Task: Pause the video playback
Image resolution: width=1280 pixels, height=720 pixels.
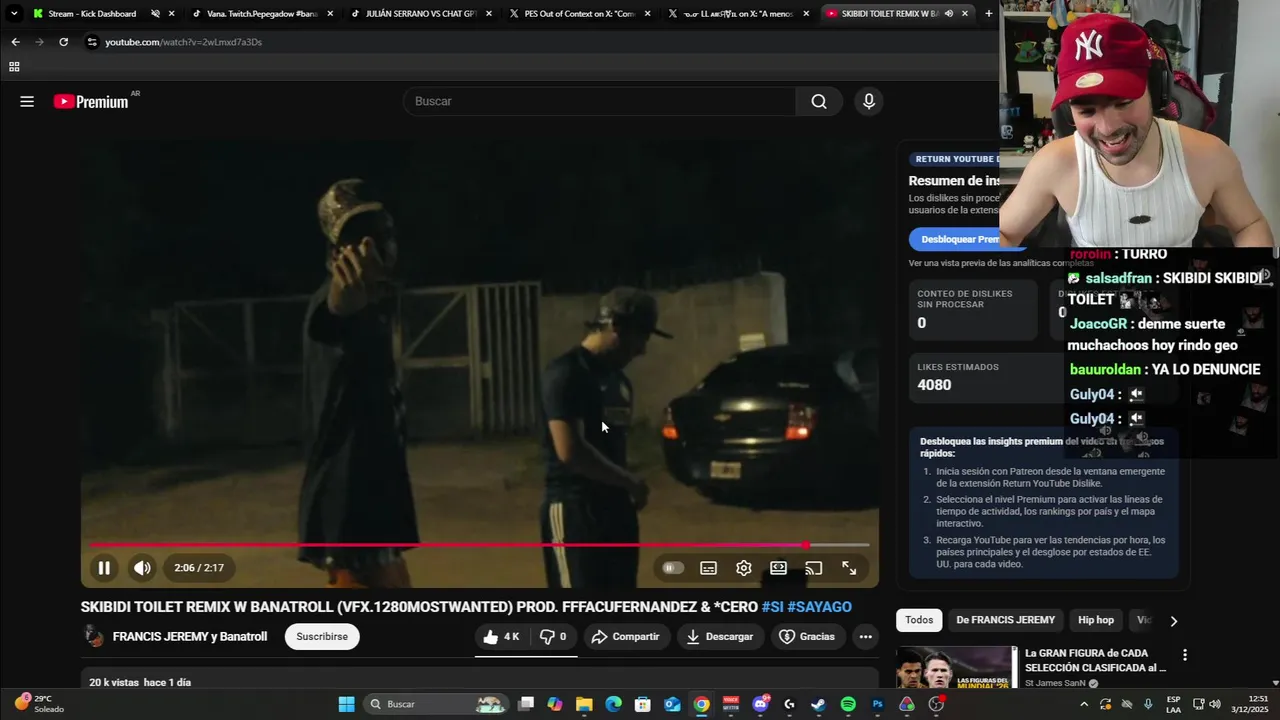Action: (104, 568)
